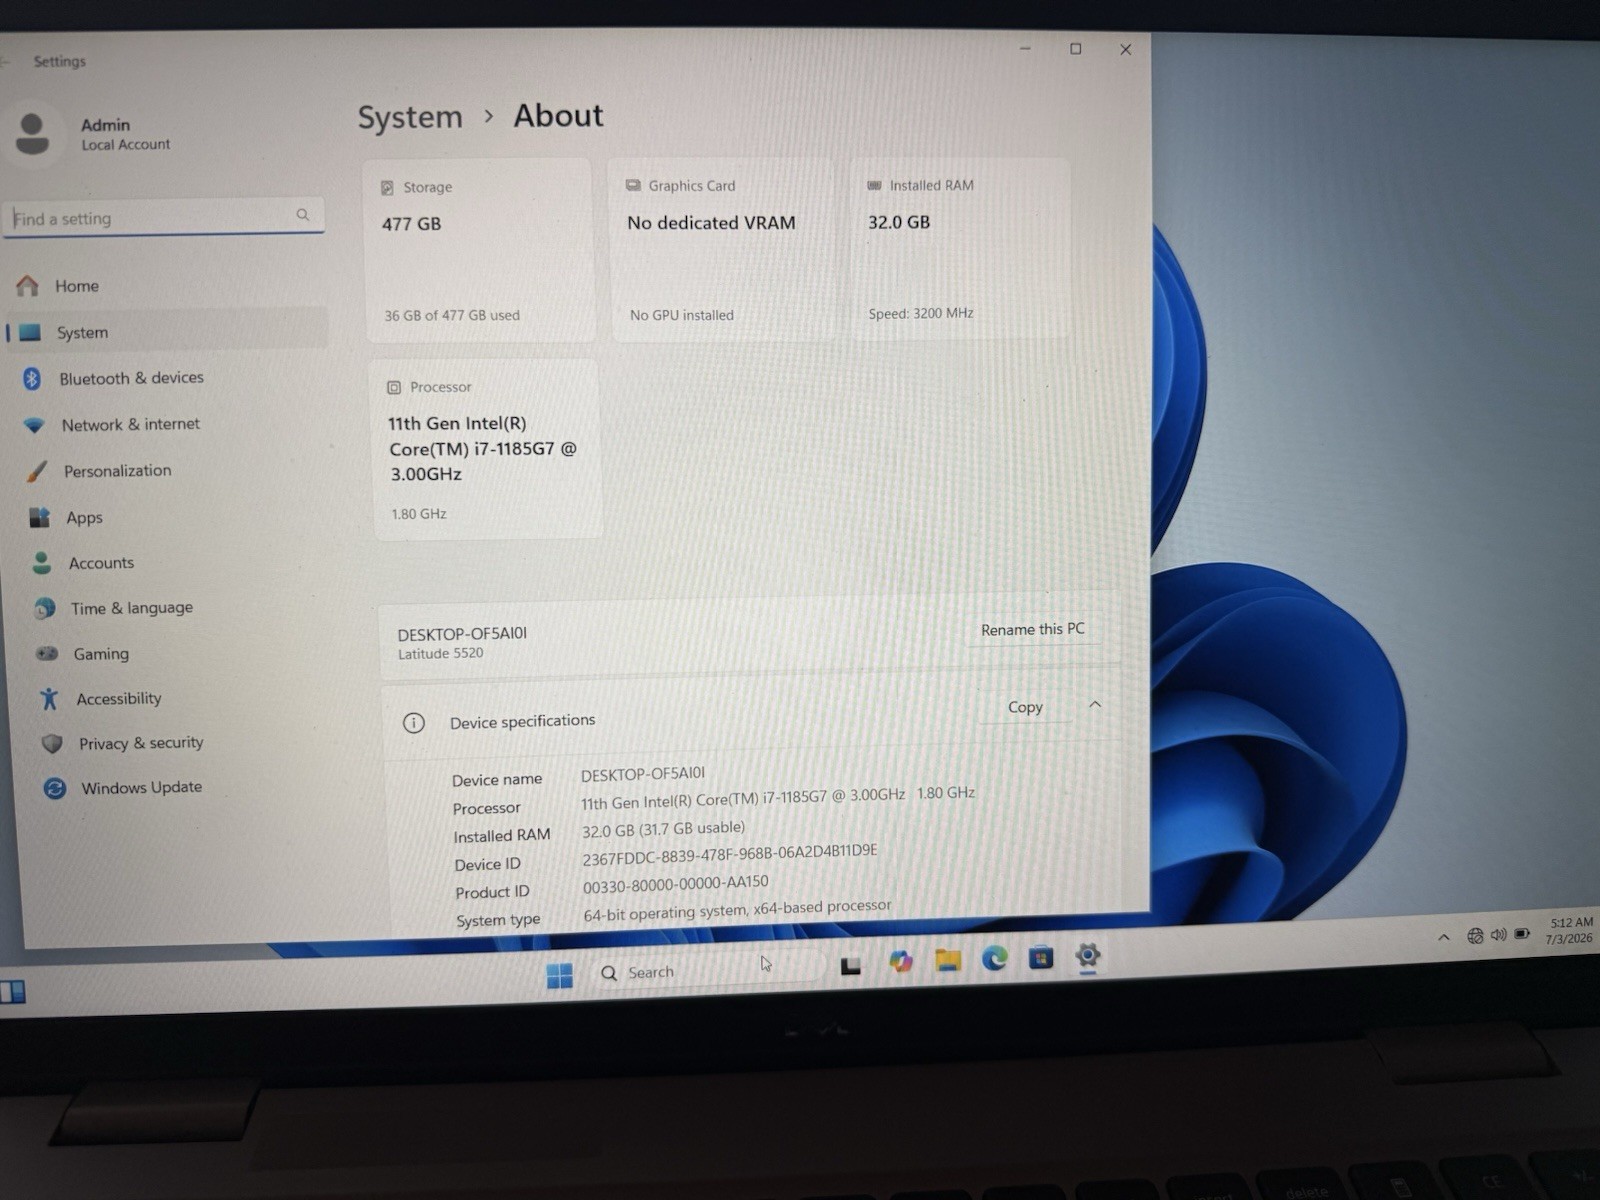Screen dimensions: 1600x1200
Task: Open the Processor info card
Action: (x=487, y=450)
